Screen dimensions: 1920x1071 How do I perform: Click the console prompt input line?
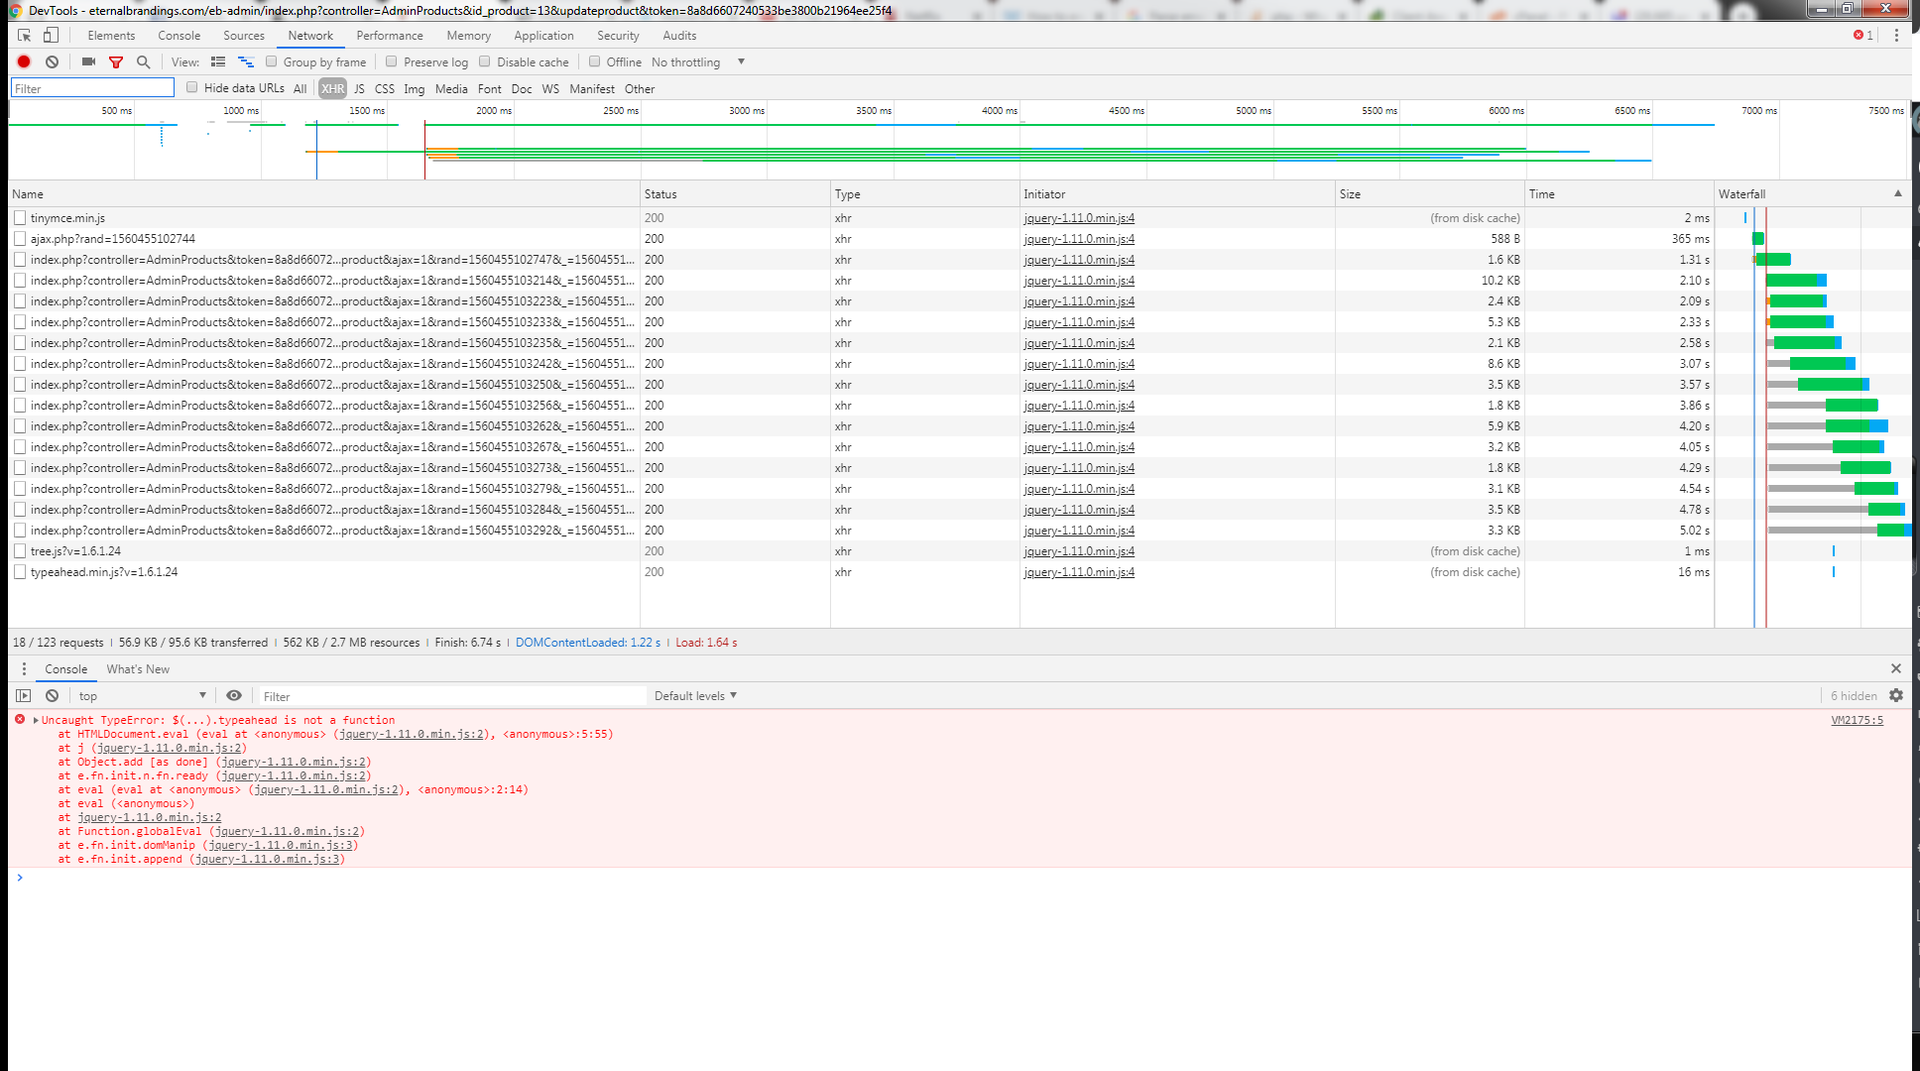(x=960, y=878)
